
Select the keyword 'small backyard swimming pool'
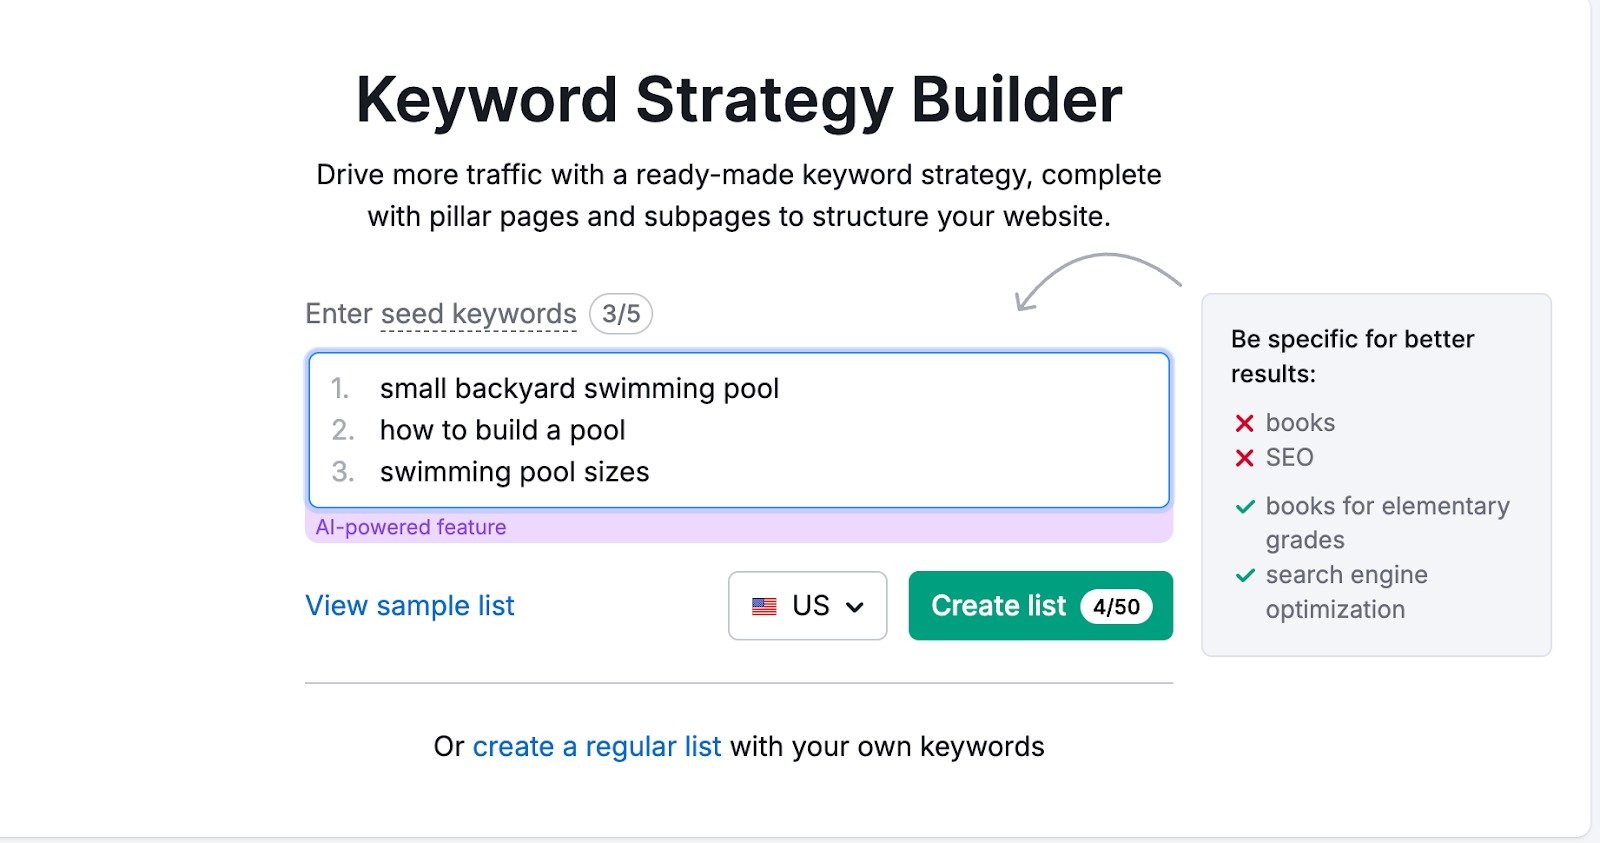coord(580,389)
